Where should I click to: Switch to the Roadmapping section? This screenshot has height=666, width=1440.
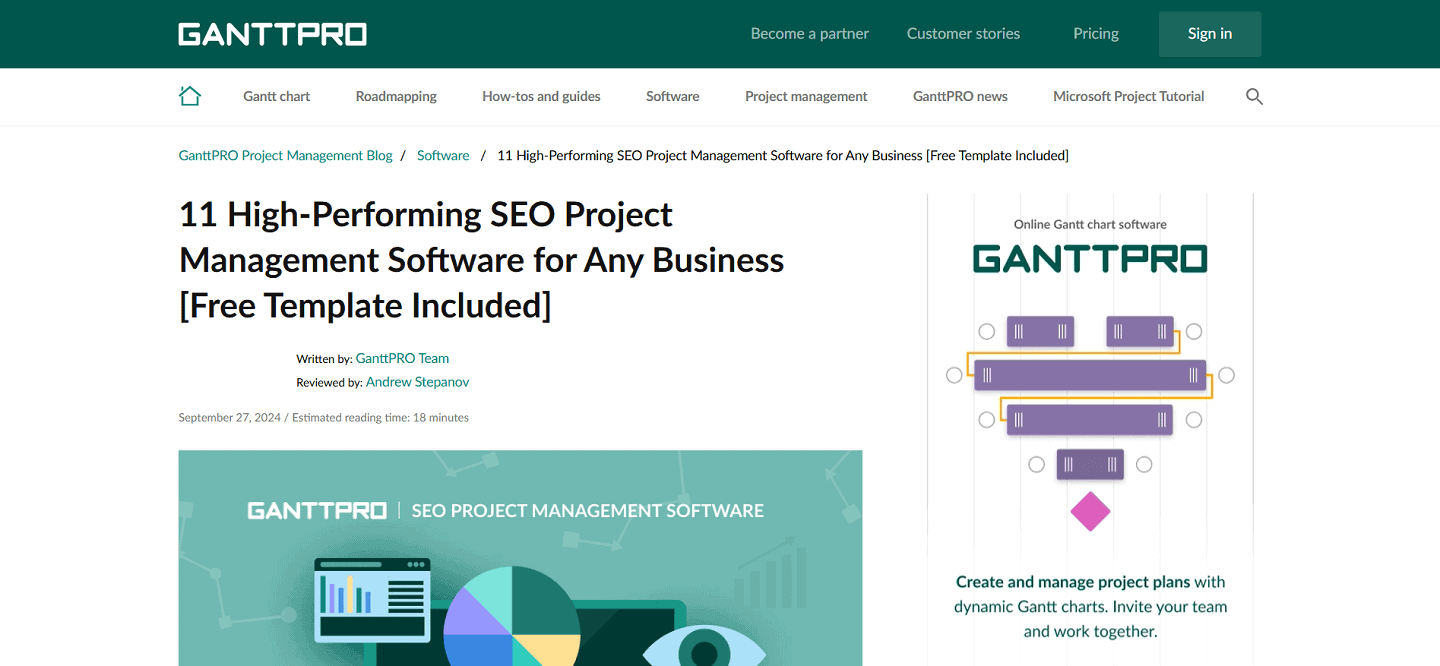tap(396, 96)
